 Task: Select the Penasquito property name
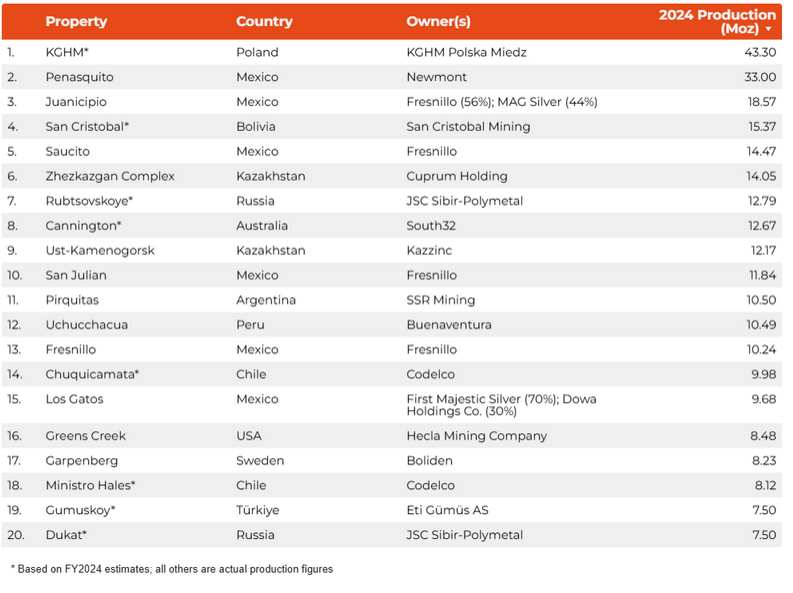tap(79, 77)
